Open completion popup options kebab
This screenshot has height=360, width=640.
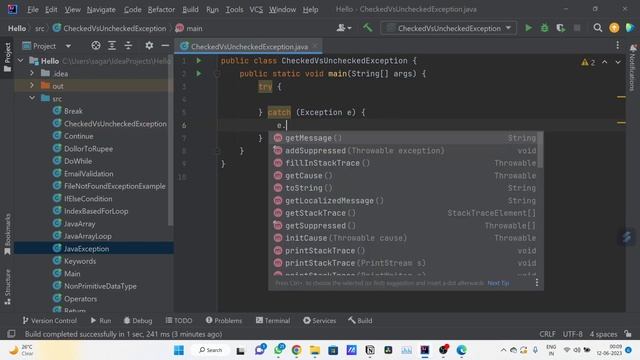pos(536,282)
